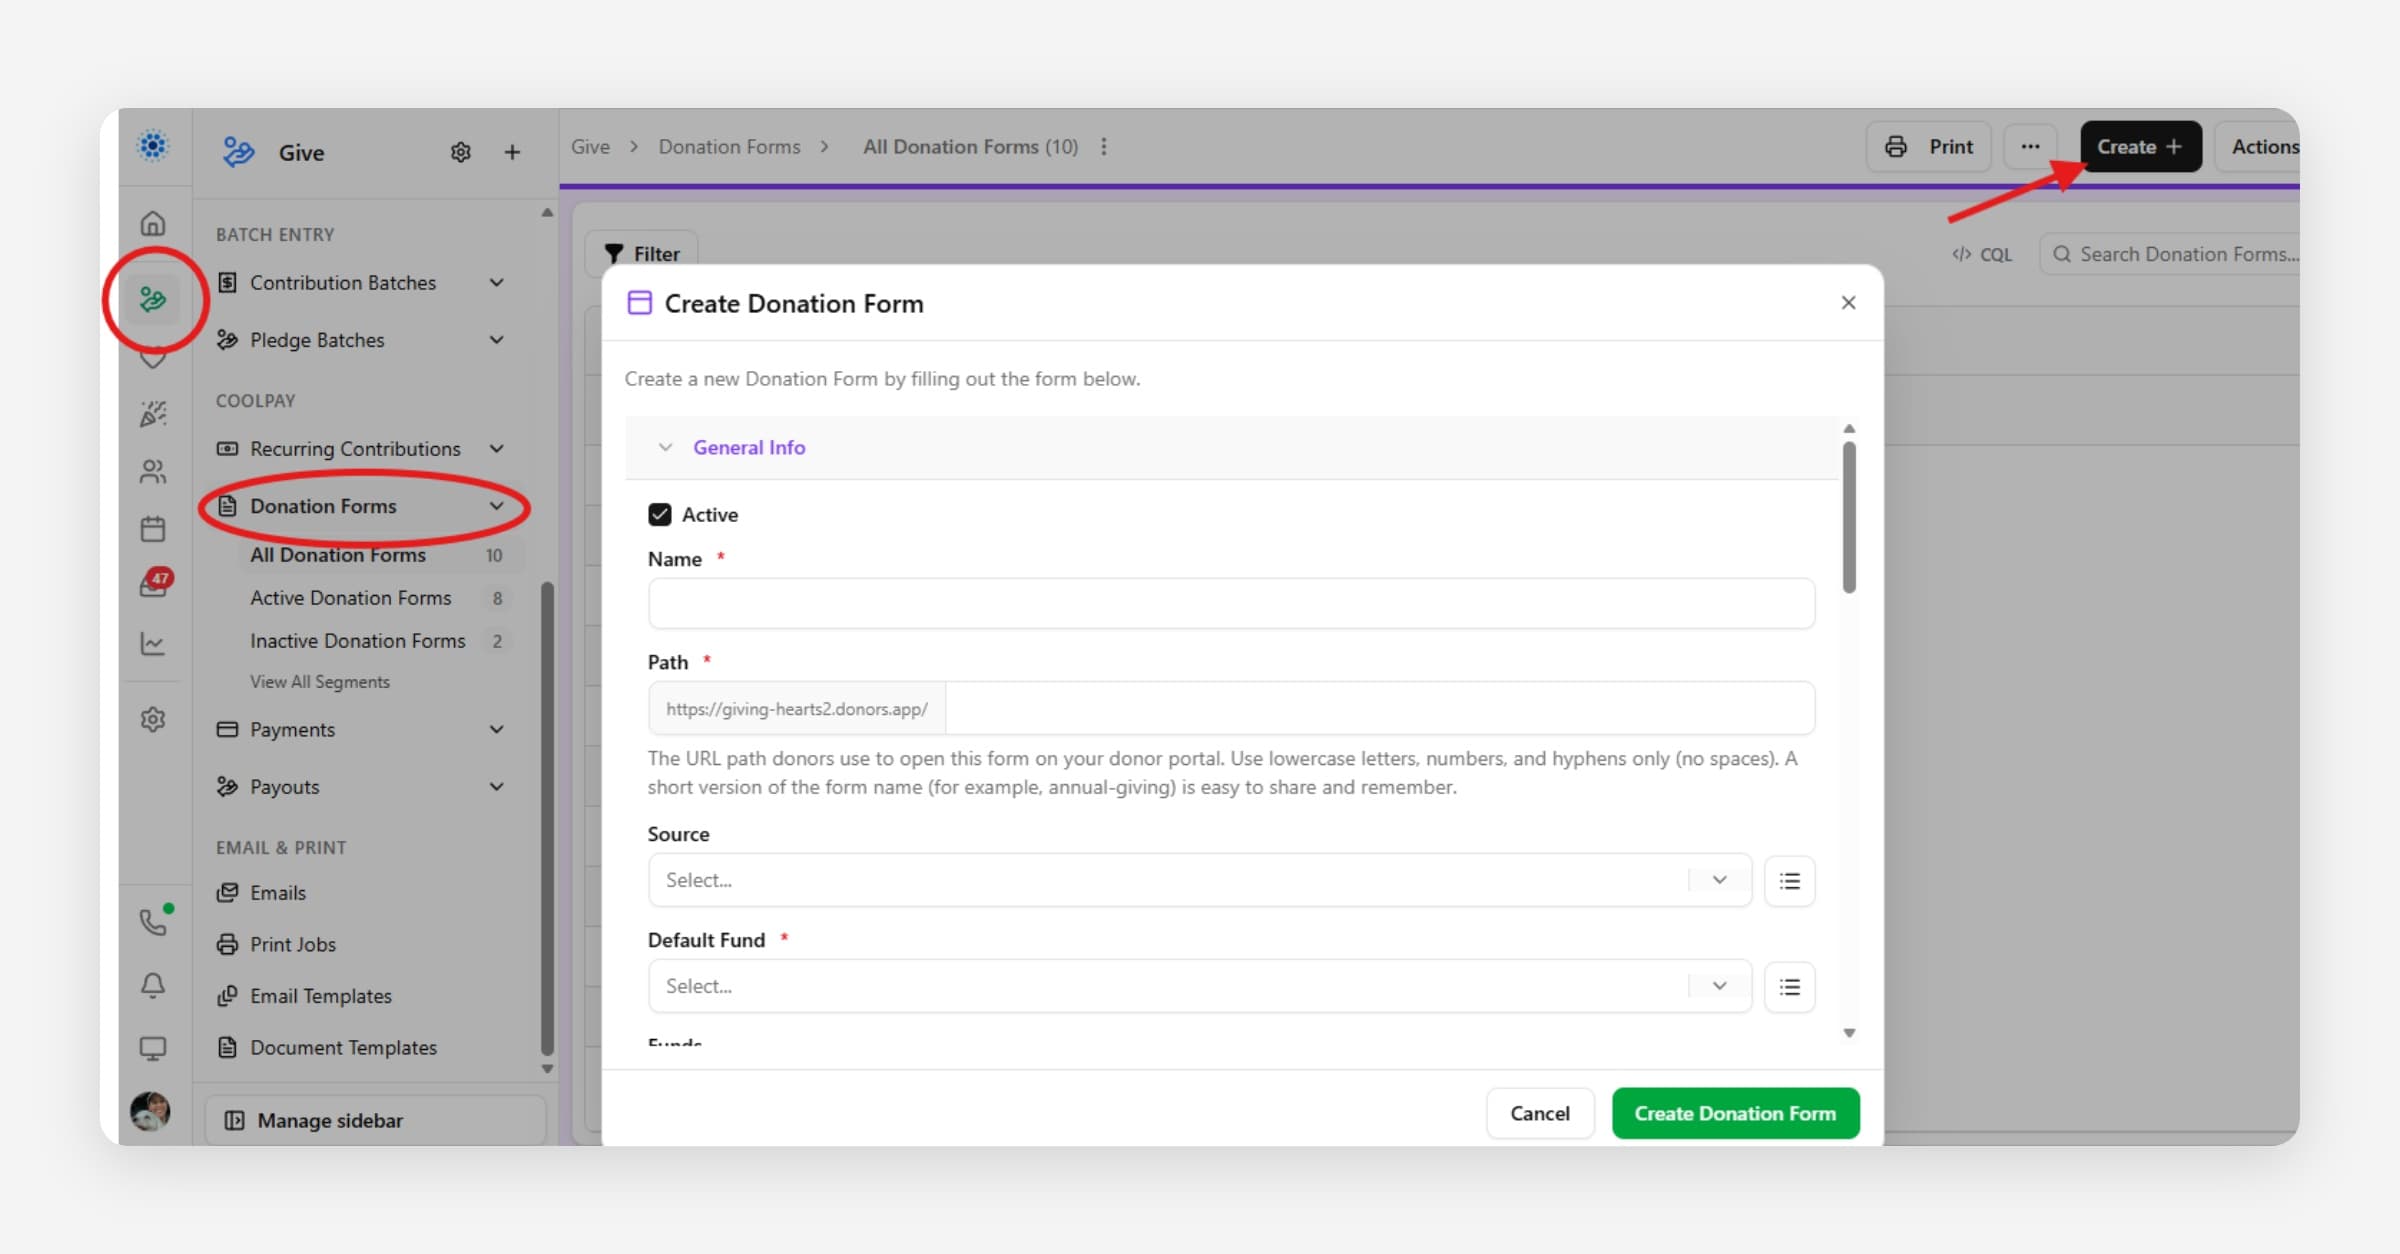Screen dimensions: 2400x1254
Task: Click into the Path field
Action: [1379, 709]
